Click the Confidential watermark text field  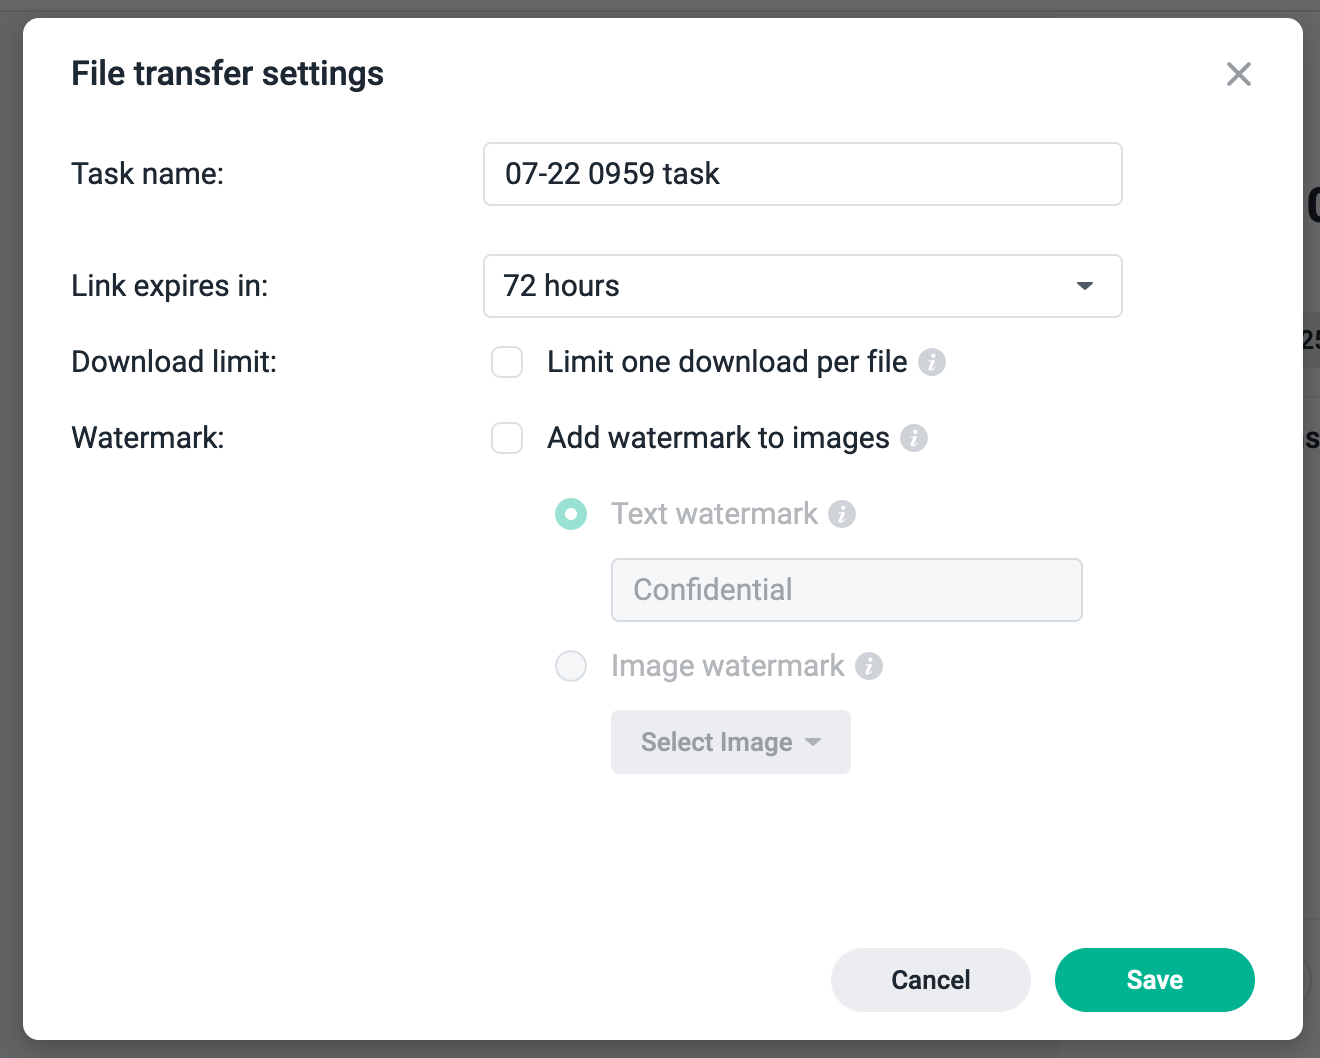point(846,590)
